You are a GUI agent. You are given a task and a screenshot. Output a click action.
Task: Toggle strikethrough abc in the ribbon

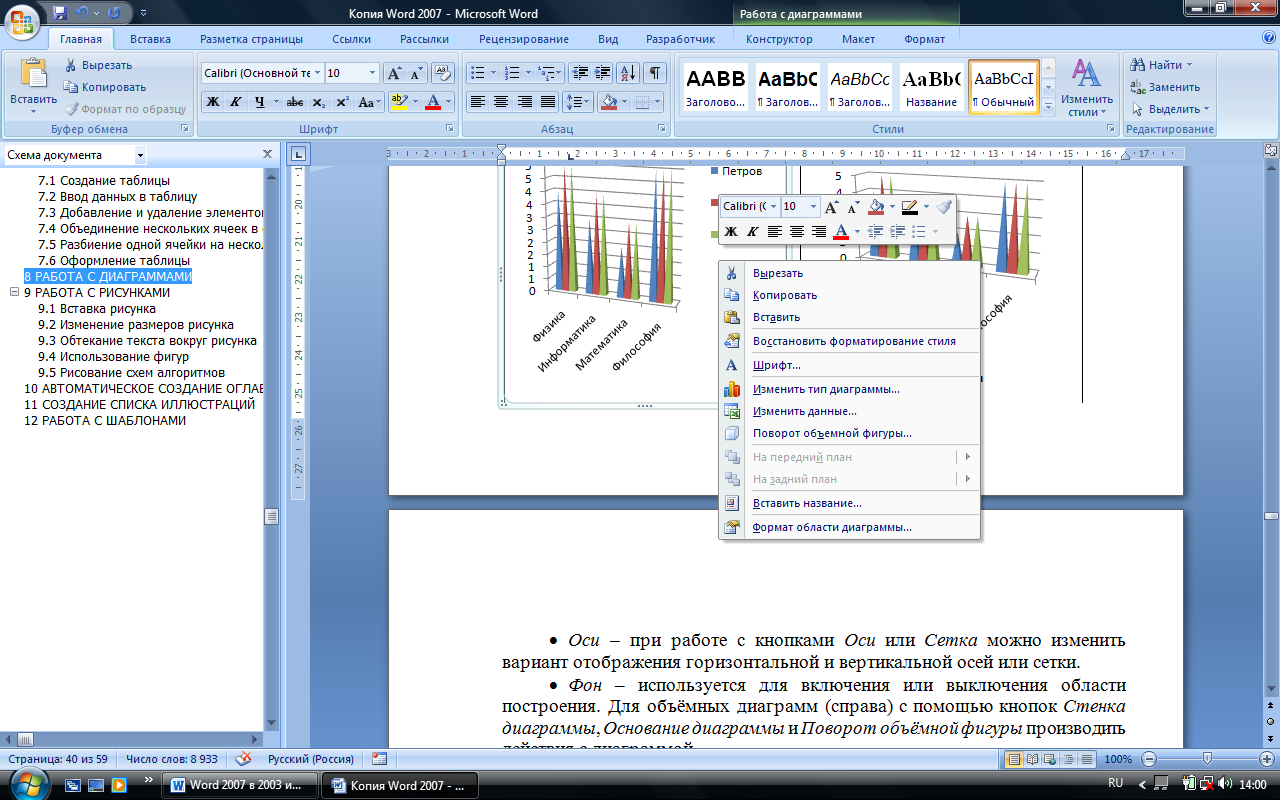[294, 102]
